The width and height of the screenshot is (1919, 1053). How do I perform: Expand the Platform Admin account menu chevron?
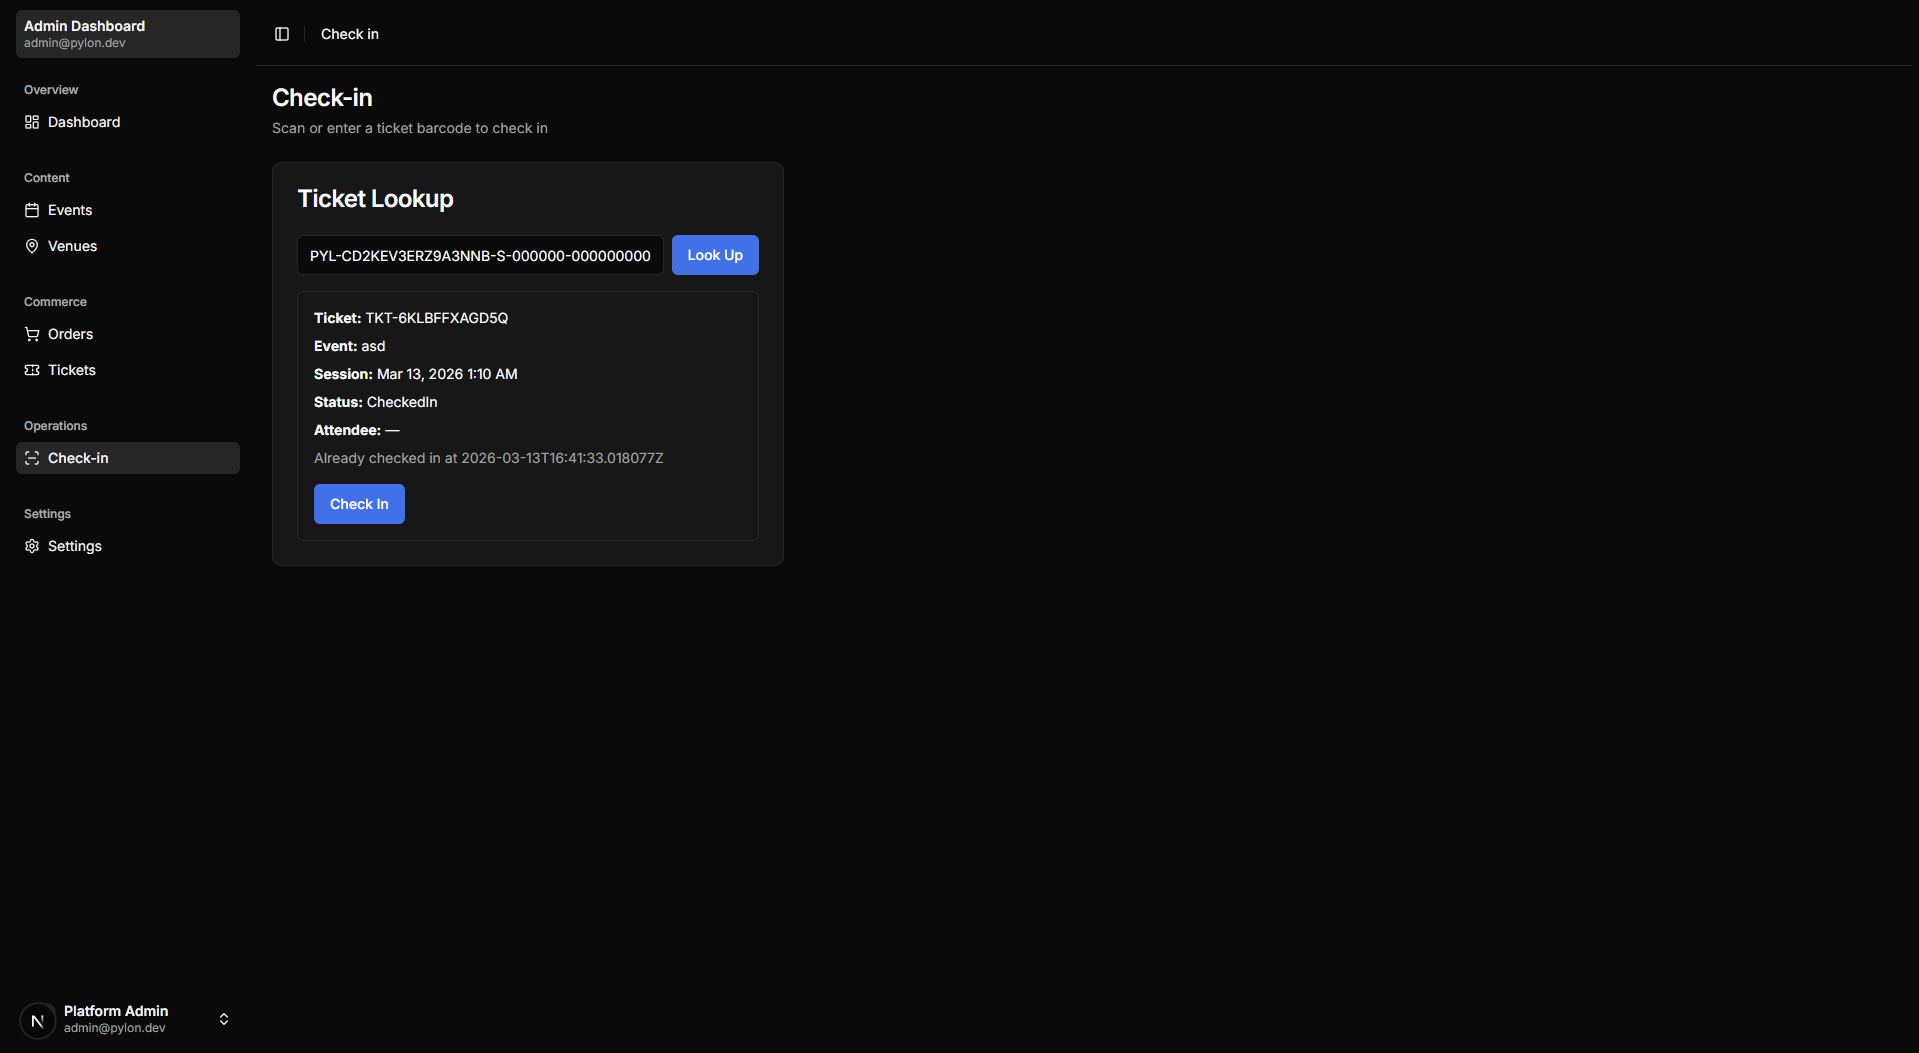(224, 1019)
